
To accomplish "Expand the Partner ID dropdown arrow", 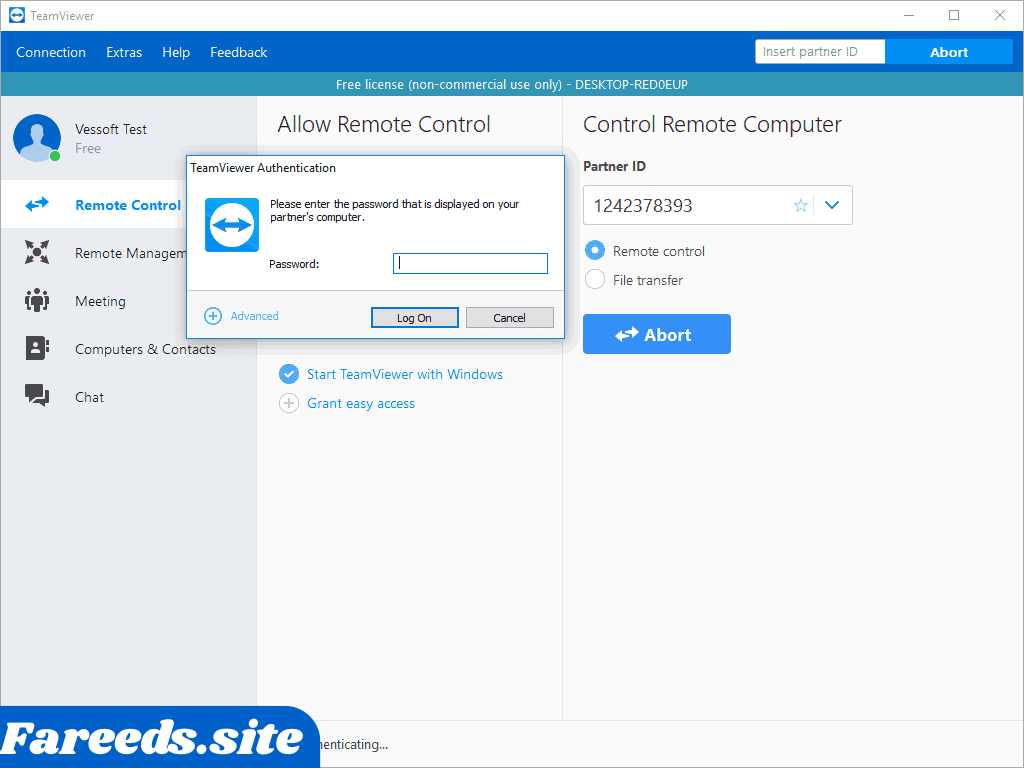I will [x=832, y=205].
